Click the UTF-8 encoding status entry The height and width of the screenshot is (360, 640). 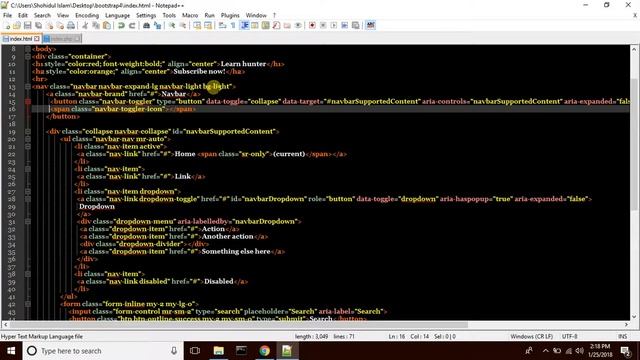569,336
